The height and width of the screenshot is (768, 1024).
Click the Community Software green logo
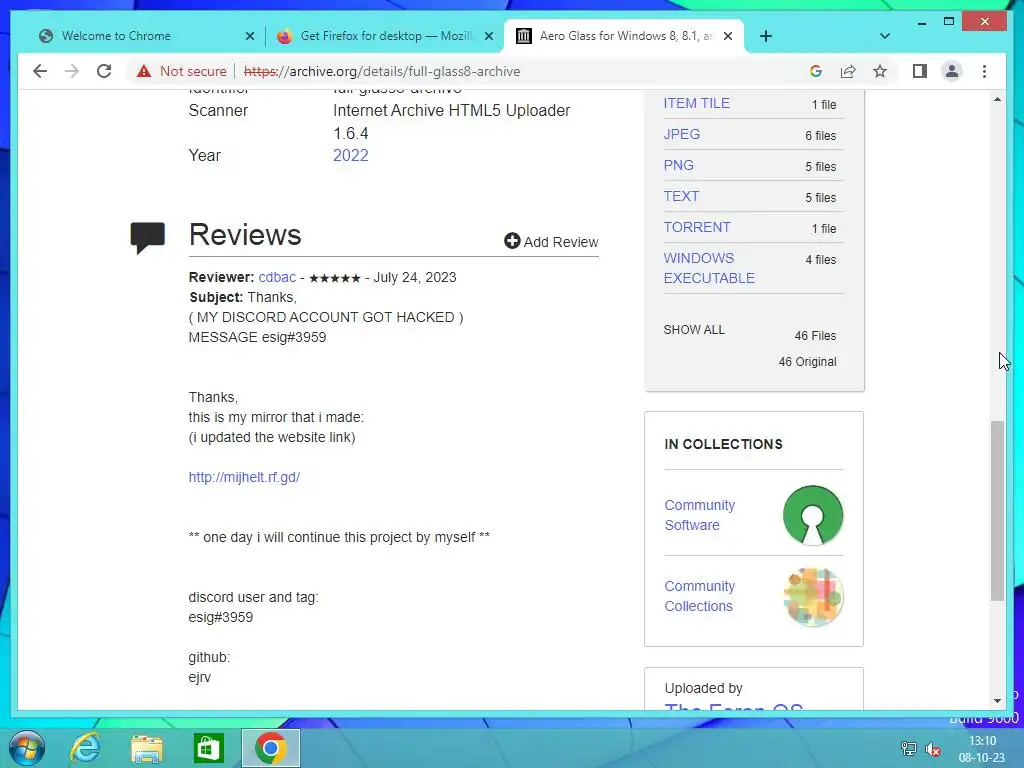[x=813, y=515]
